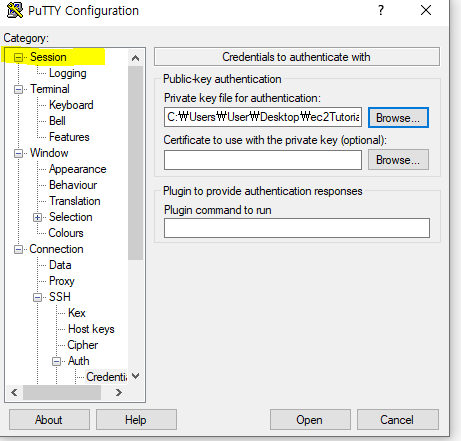Viewport: 461px width, 441px height.
Task: Click the certificate file input field
Action: pos(263,160)
